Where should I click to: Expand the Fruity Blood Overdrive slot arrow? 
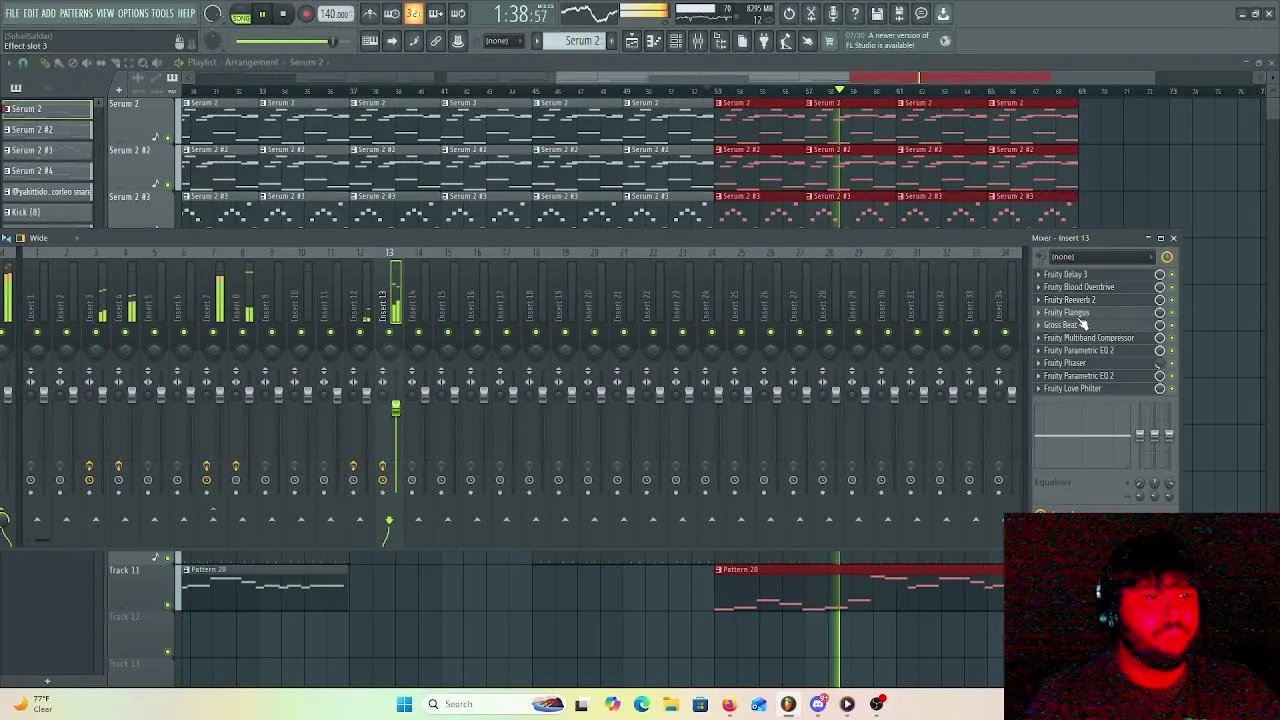[x=1038, y=288]
